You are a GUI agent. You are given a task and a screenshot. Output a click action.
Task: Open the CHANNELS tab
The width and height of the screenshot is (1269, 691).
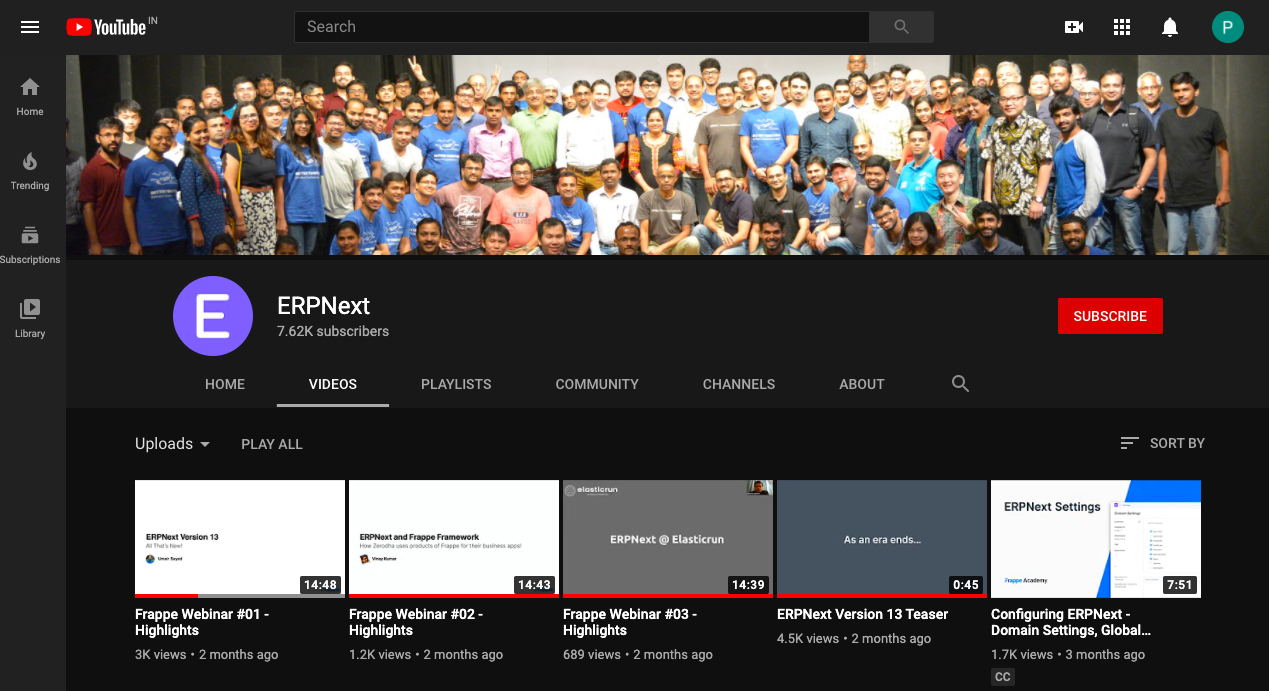[x=739, y=384]
